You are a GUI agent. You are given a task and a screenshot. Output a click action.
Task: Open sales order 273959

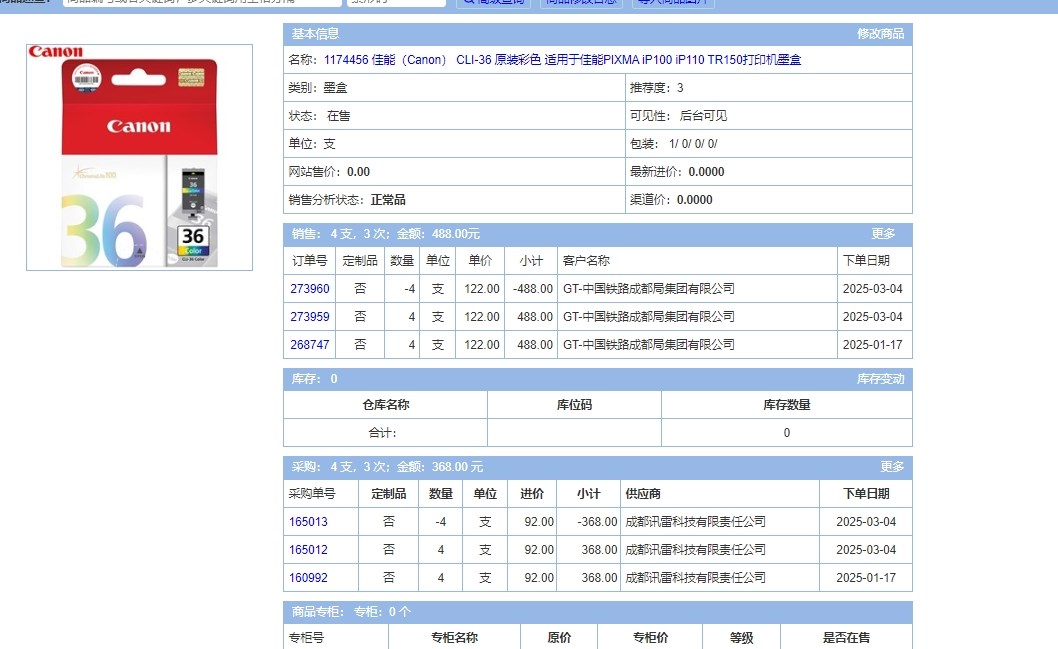(x=310, y=316)
